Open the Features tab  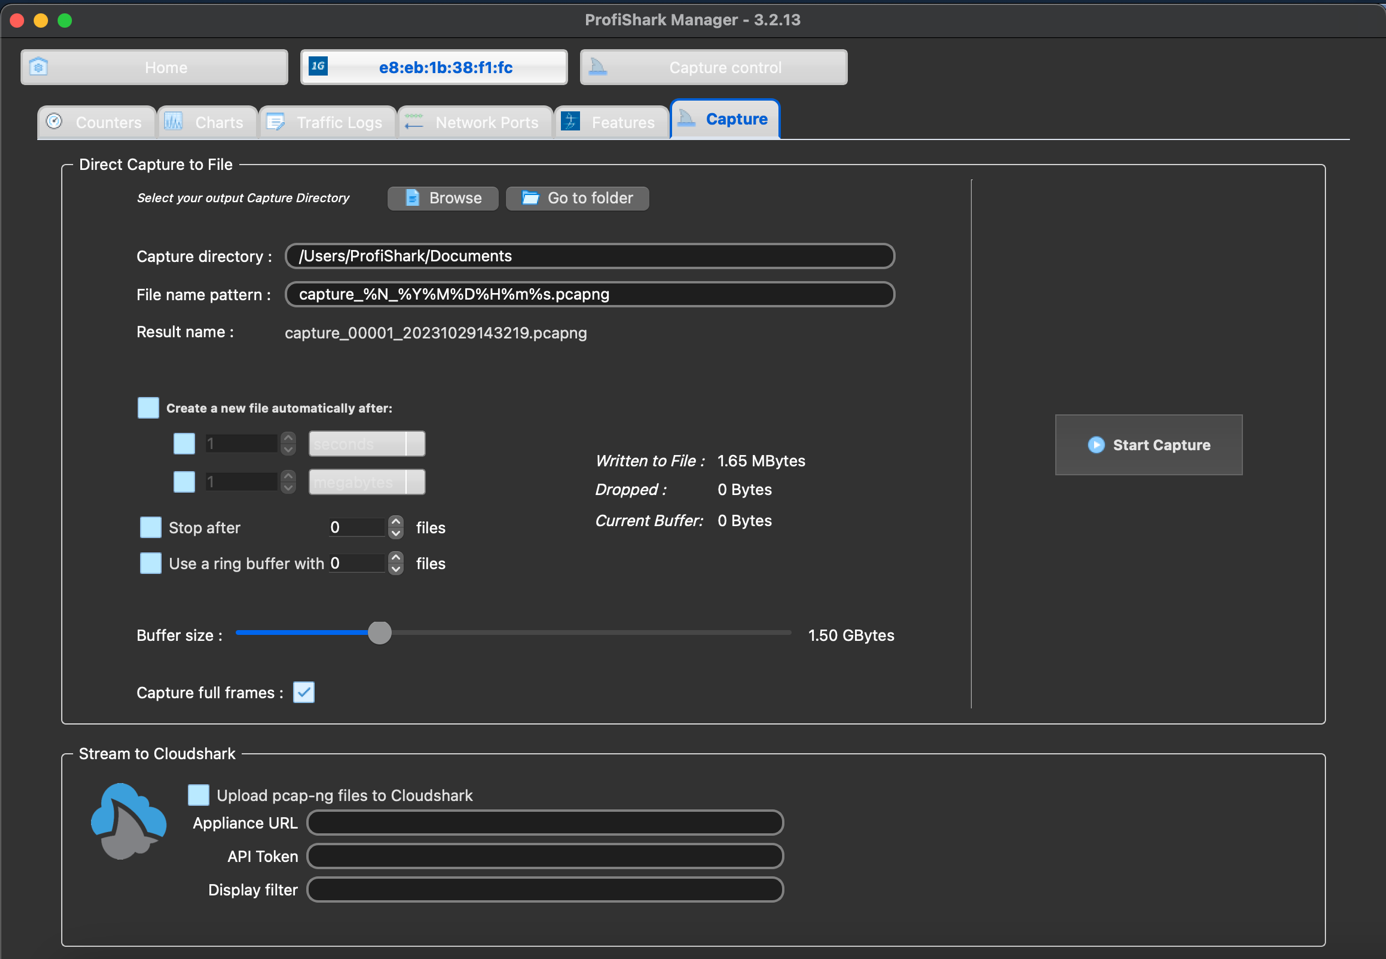coord(611,122)
